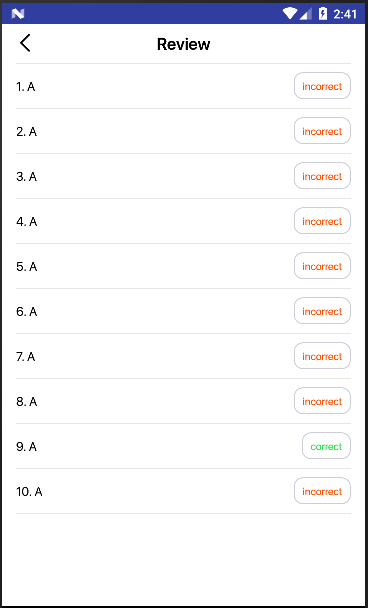Tap the incorrect label on question 3
368x608 pixels.
coord(322,176)
